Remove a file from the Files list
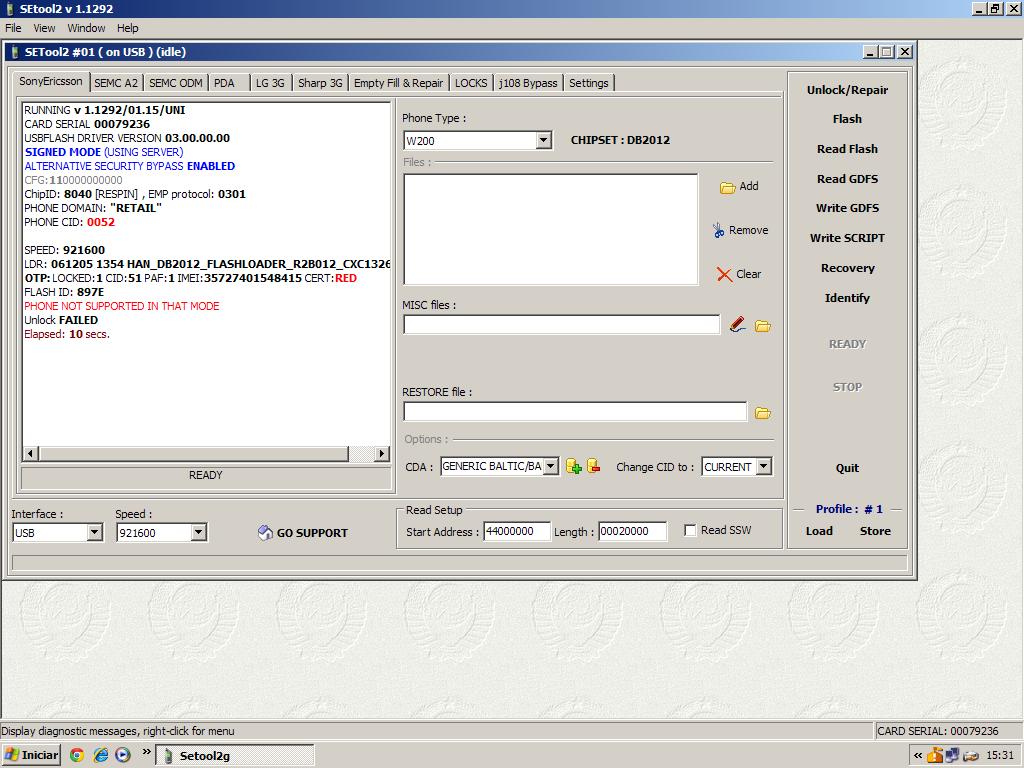This screenshot has width=1024, height=768. tap(740, 230)
